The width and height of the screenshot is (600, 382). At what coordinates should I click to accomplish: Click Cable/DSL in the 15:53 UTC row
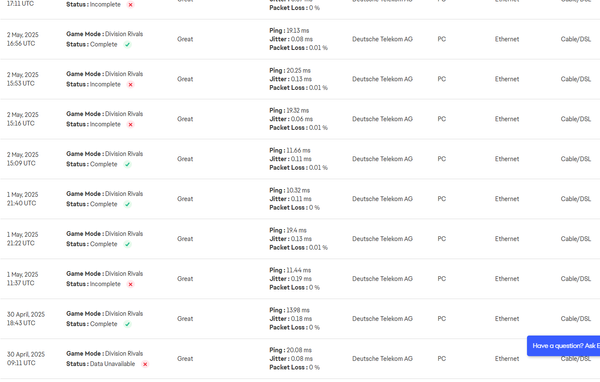tap(576, 79)
